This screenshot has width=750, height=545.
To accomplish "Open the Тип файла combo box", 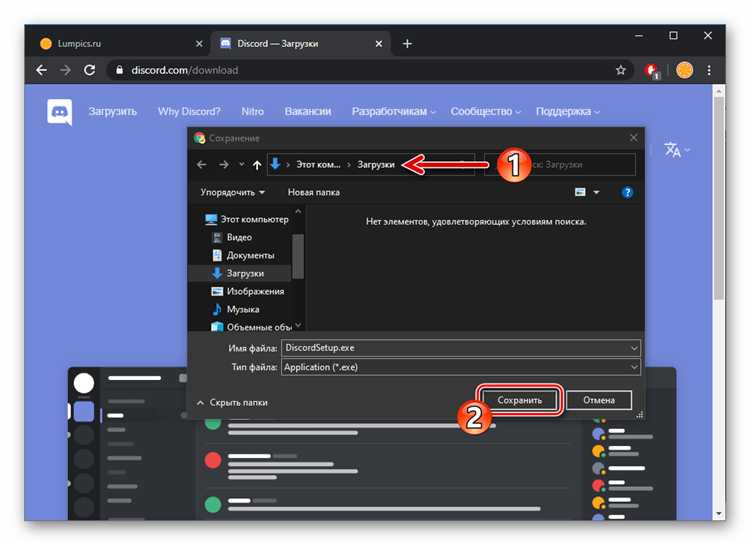I will (460, 367).
